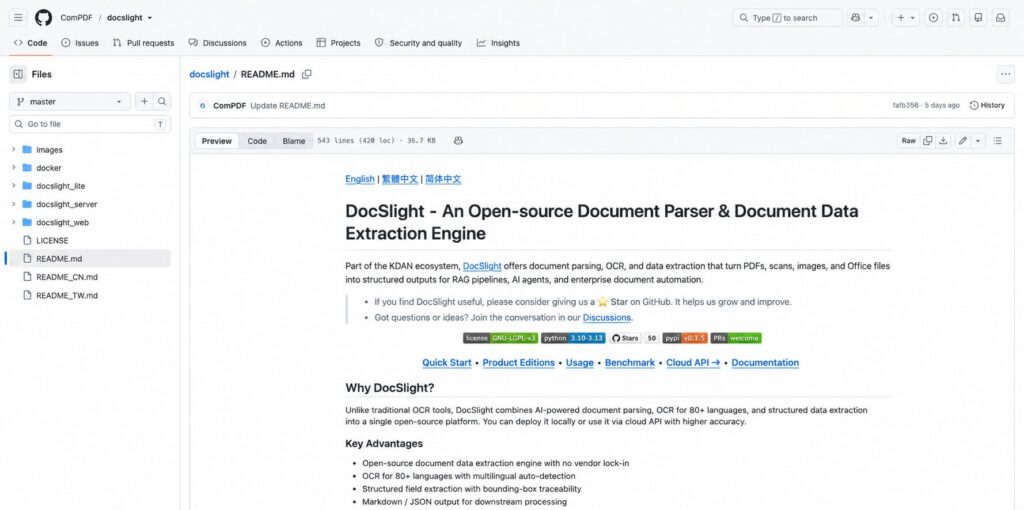Select the Preview view of the file

point(217,141)
